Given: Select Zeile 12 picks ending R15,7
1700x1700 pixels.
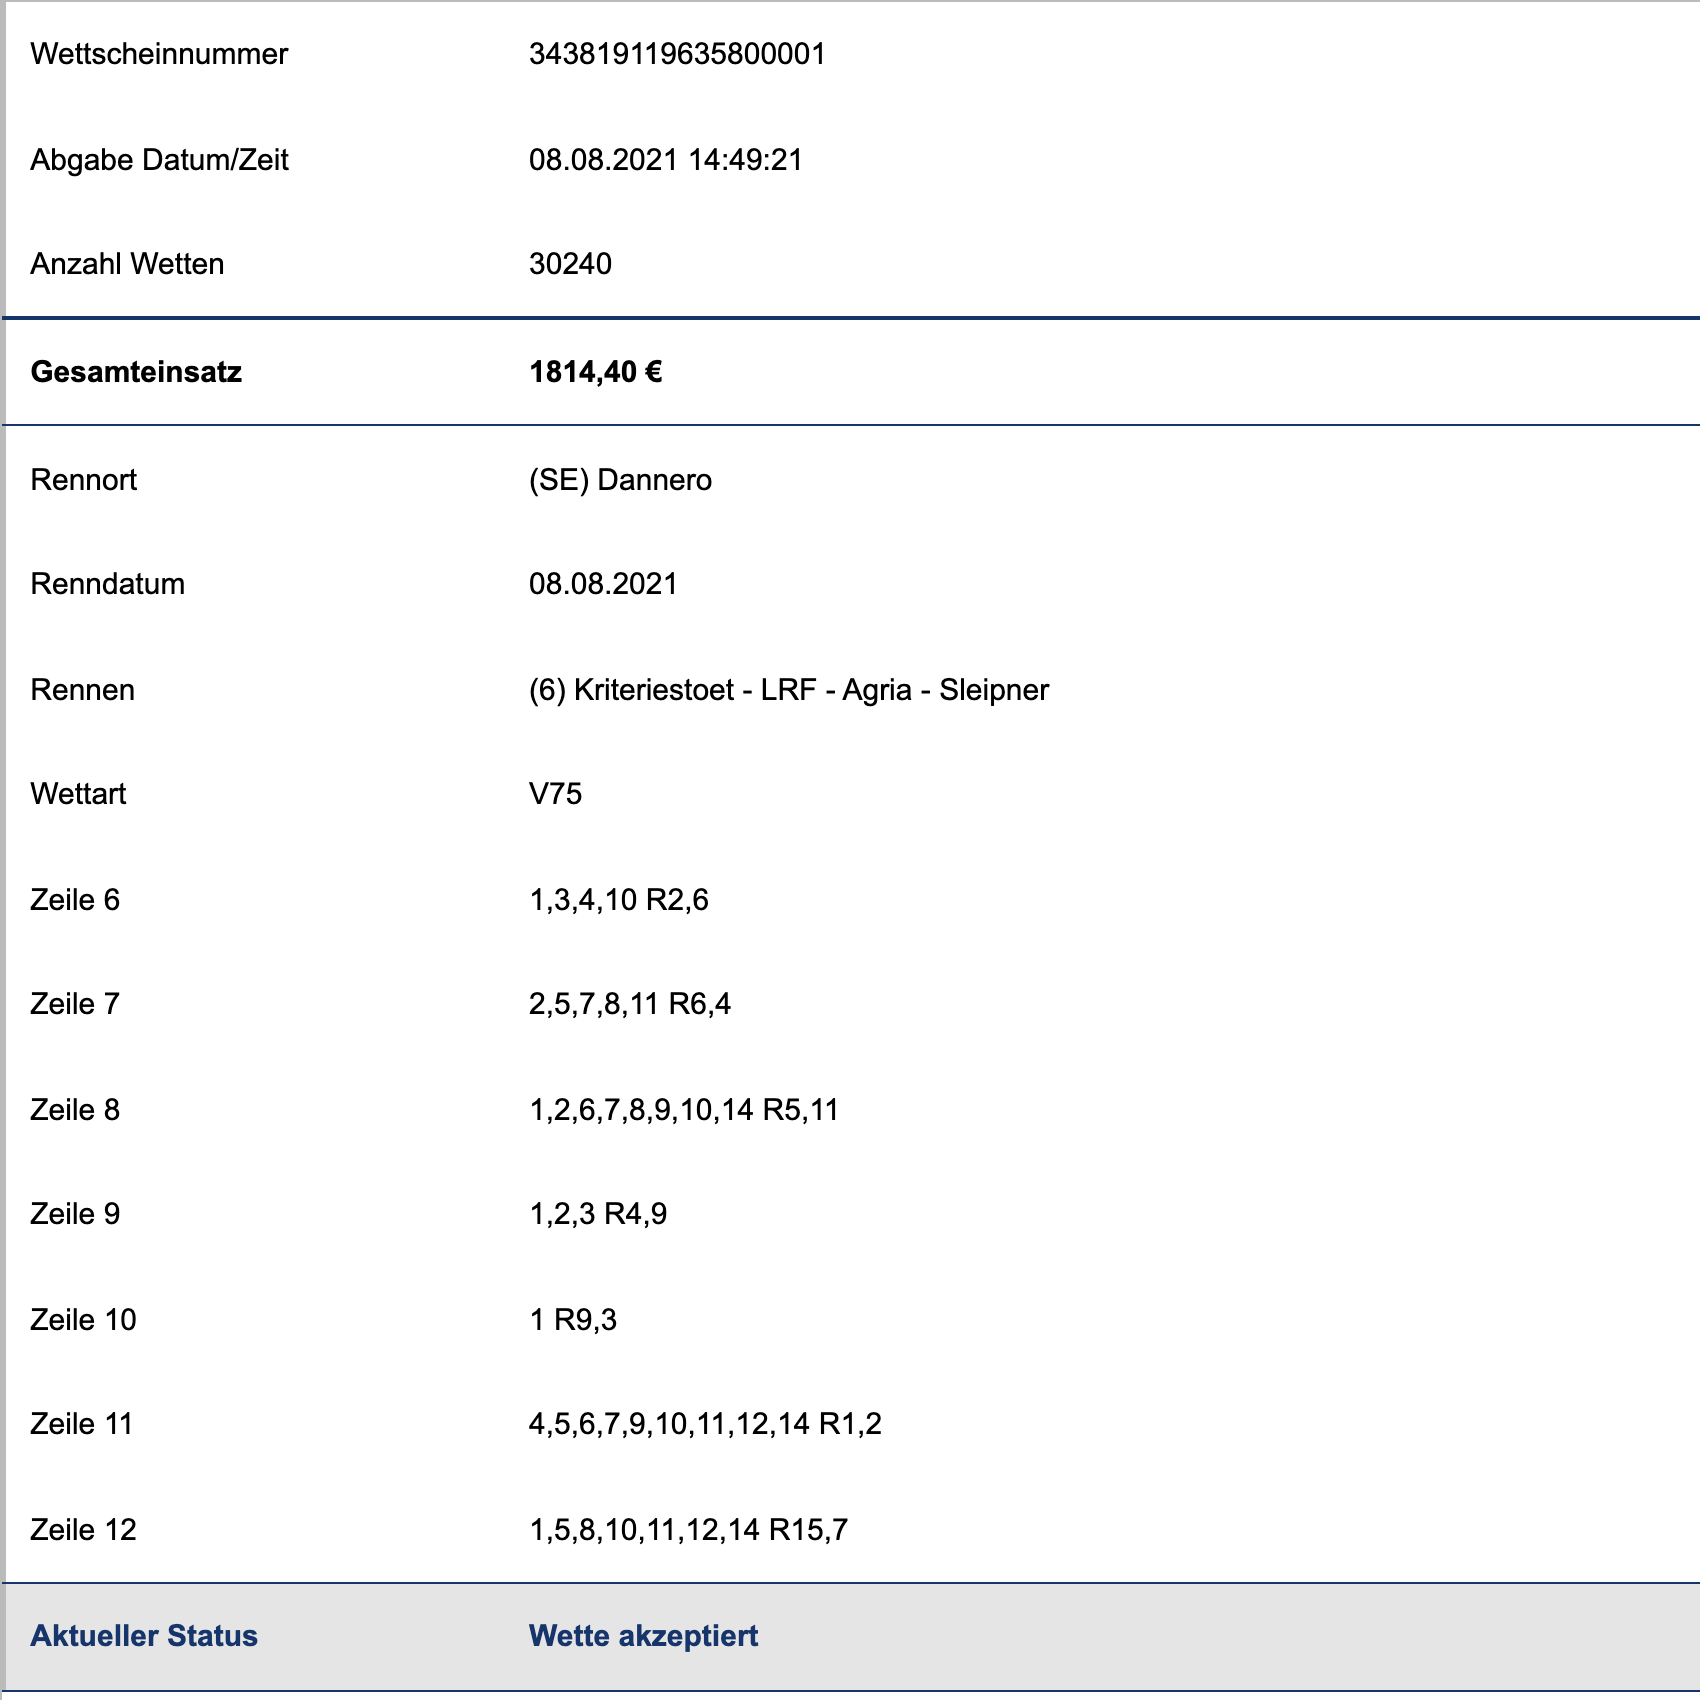Looking at the screenshot, I should pyautogui.click(x=688, y=1530).
